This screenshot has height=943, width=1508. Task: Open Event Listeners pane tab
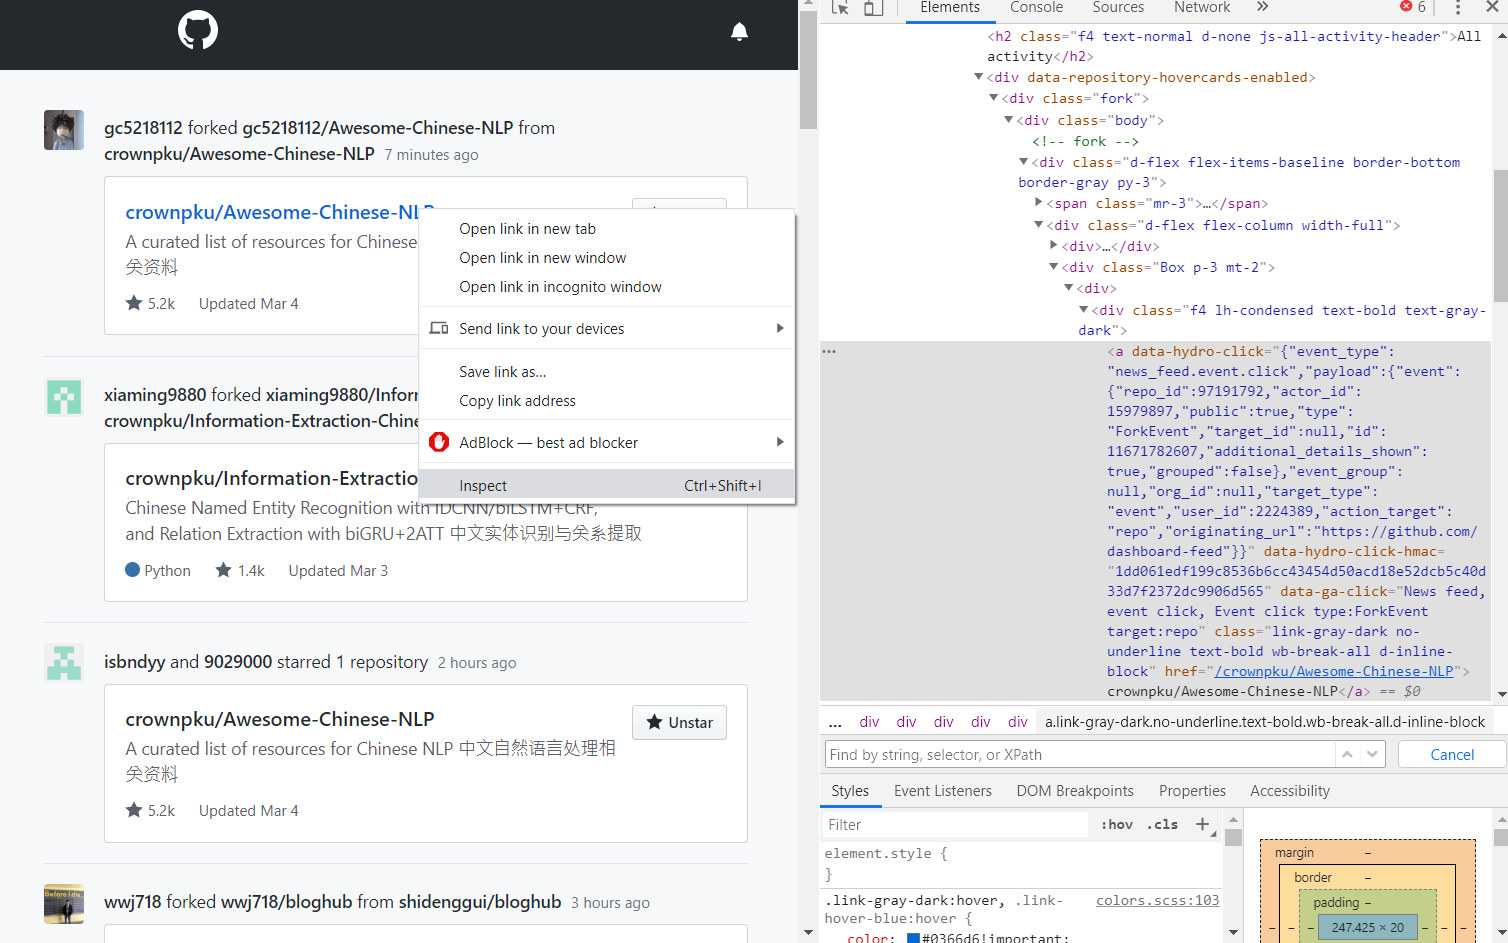[943, 790]
